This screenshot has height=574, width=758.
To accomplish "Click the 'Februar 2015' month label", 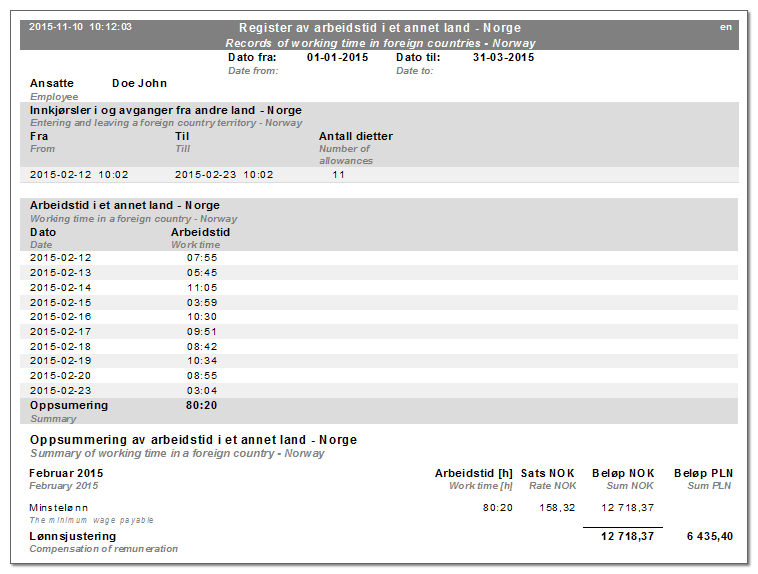I will [x=66, y=473].
